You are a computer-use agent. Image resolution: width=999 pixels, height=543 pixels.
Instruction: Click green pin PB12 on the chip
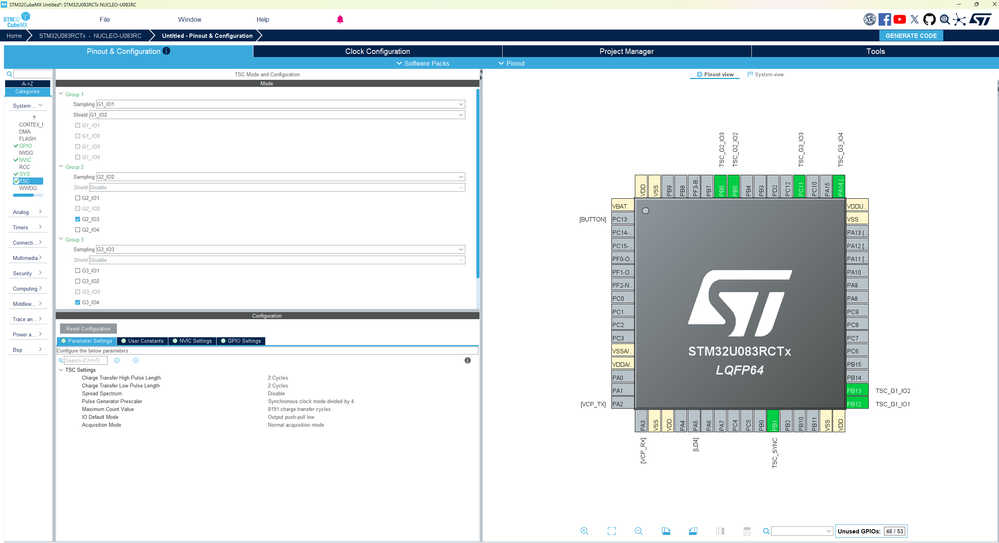click(x=856, y=404)
